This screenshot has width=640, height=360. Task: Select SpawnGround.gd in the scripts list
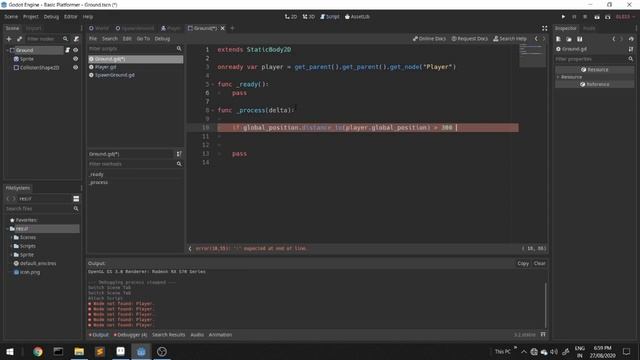click(115, 75)
